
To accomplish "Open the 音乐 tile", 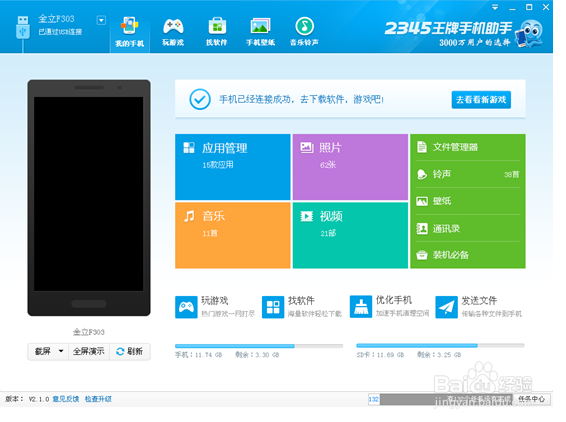I will tap(232, 235).
